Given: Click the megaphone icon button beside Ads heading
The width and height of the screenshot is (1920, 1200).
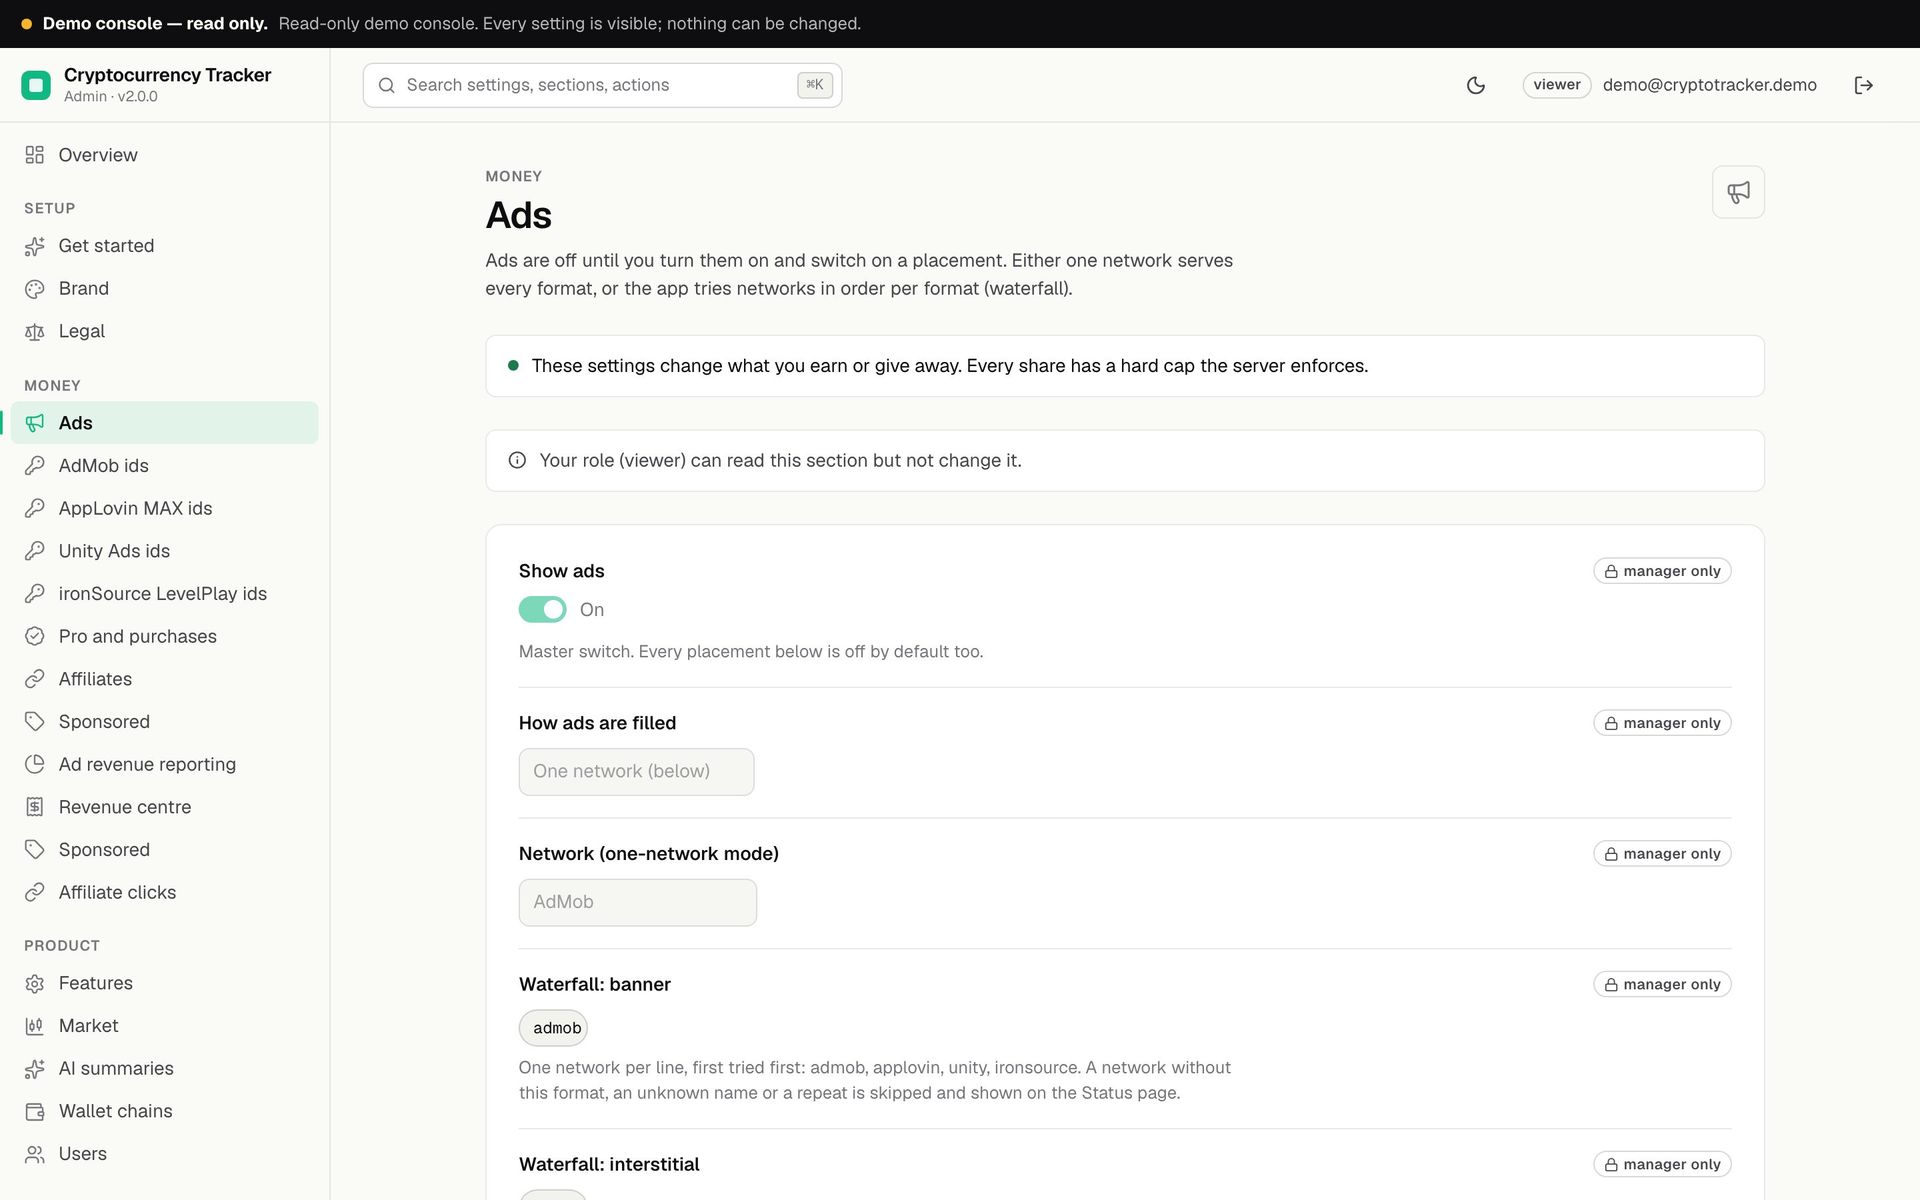Looking at the screenshot, I should [1738, 192].
